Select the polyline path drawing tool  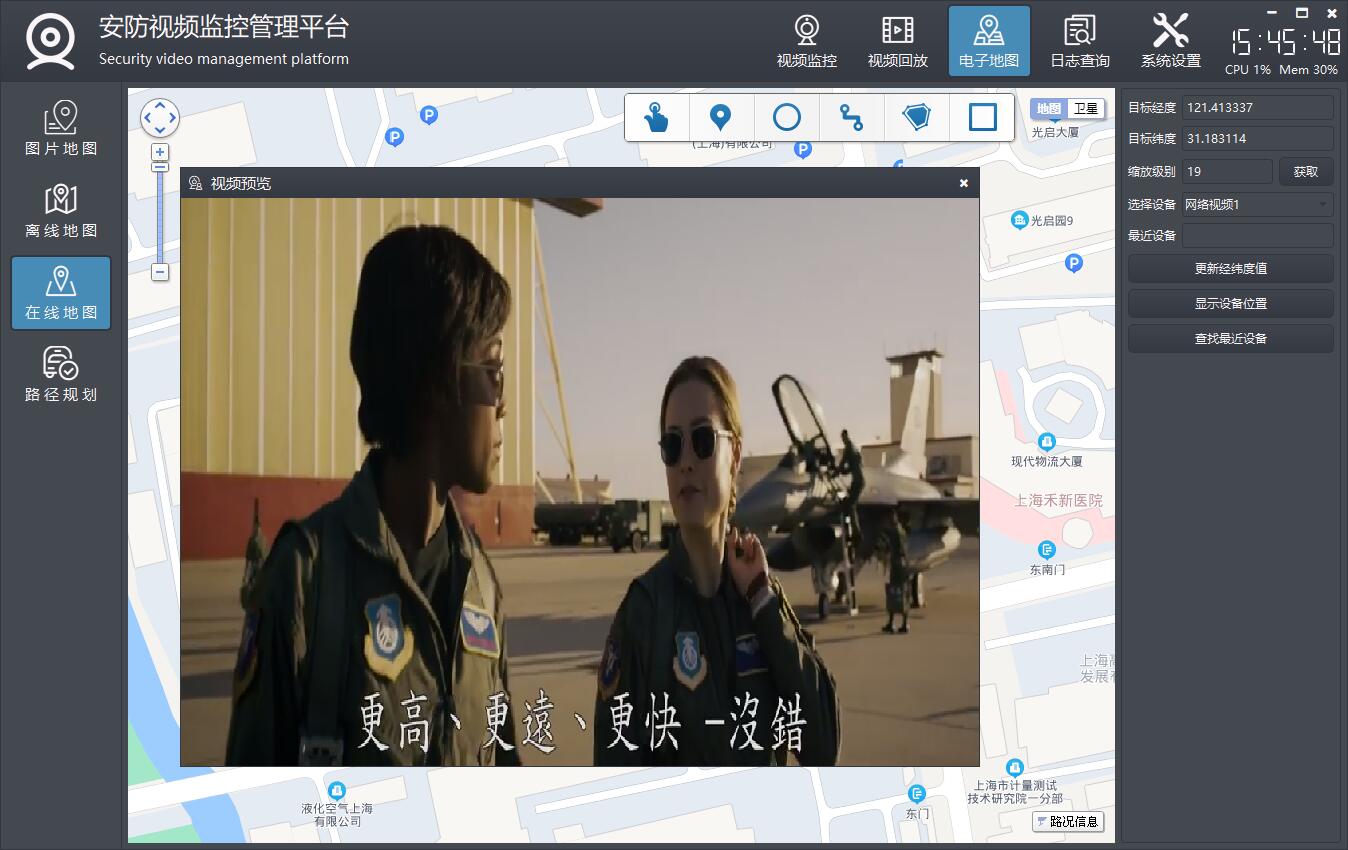point(851,118)
